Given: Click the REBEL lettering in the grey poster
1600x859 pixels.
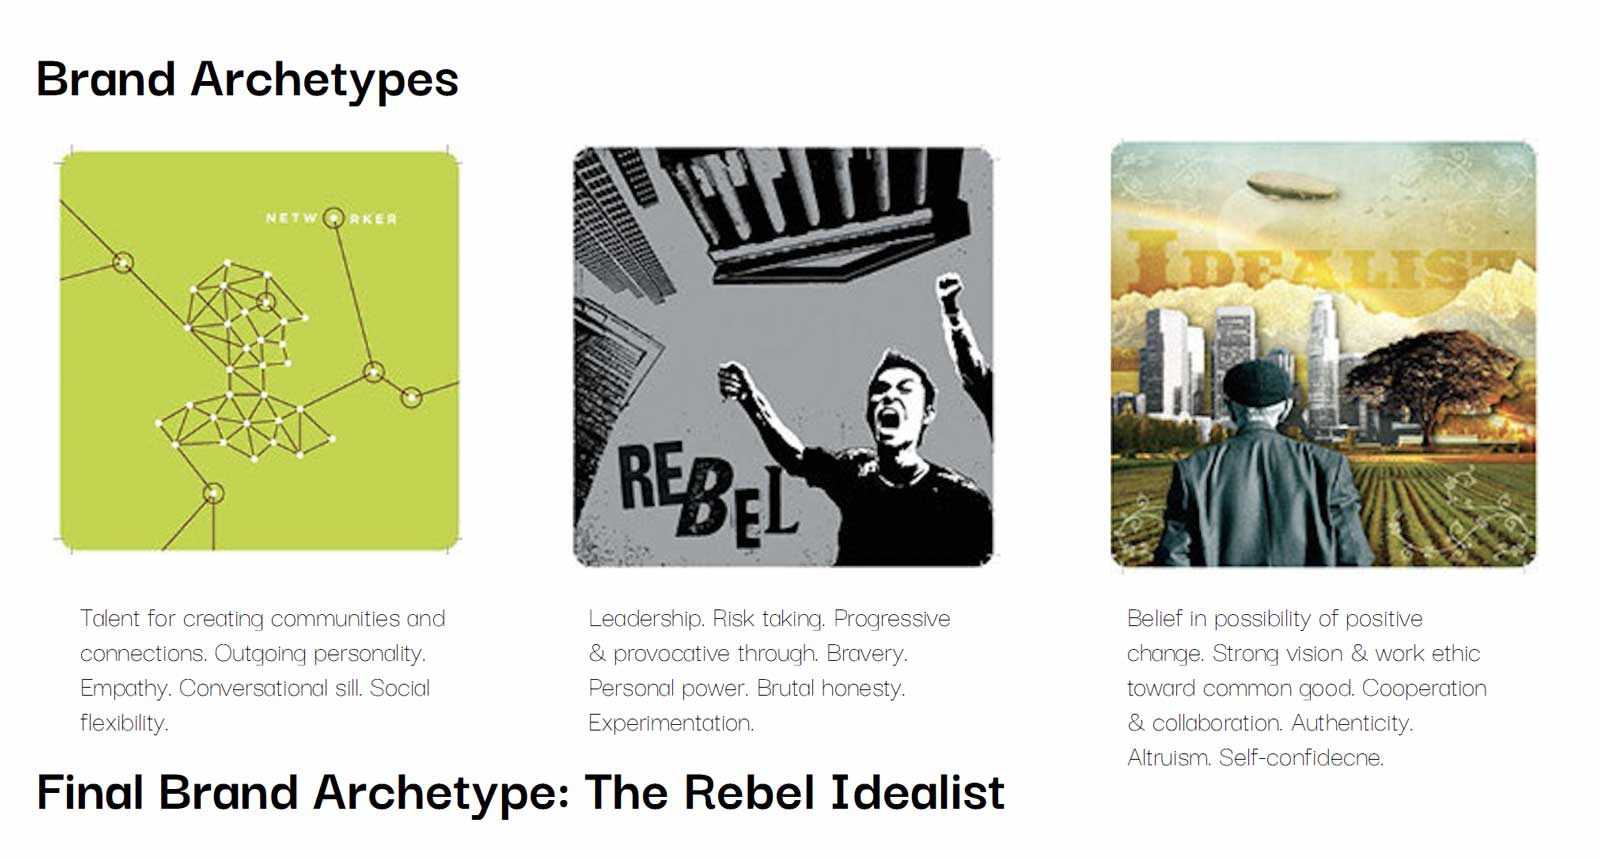Looking at the screenshot, I should point(708,493).
